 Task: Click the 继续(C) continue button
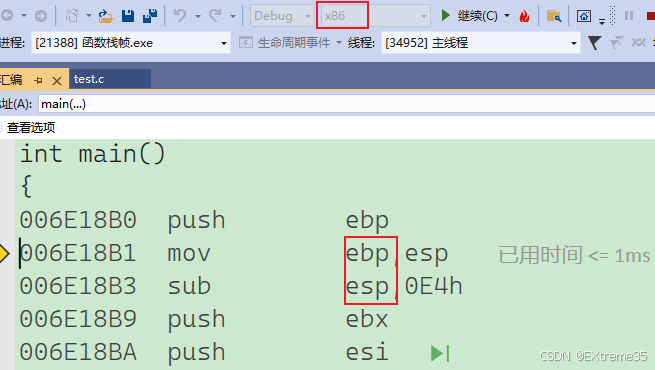click(469, 16)
